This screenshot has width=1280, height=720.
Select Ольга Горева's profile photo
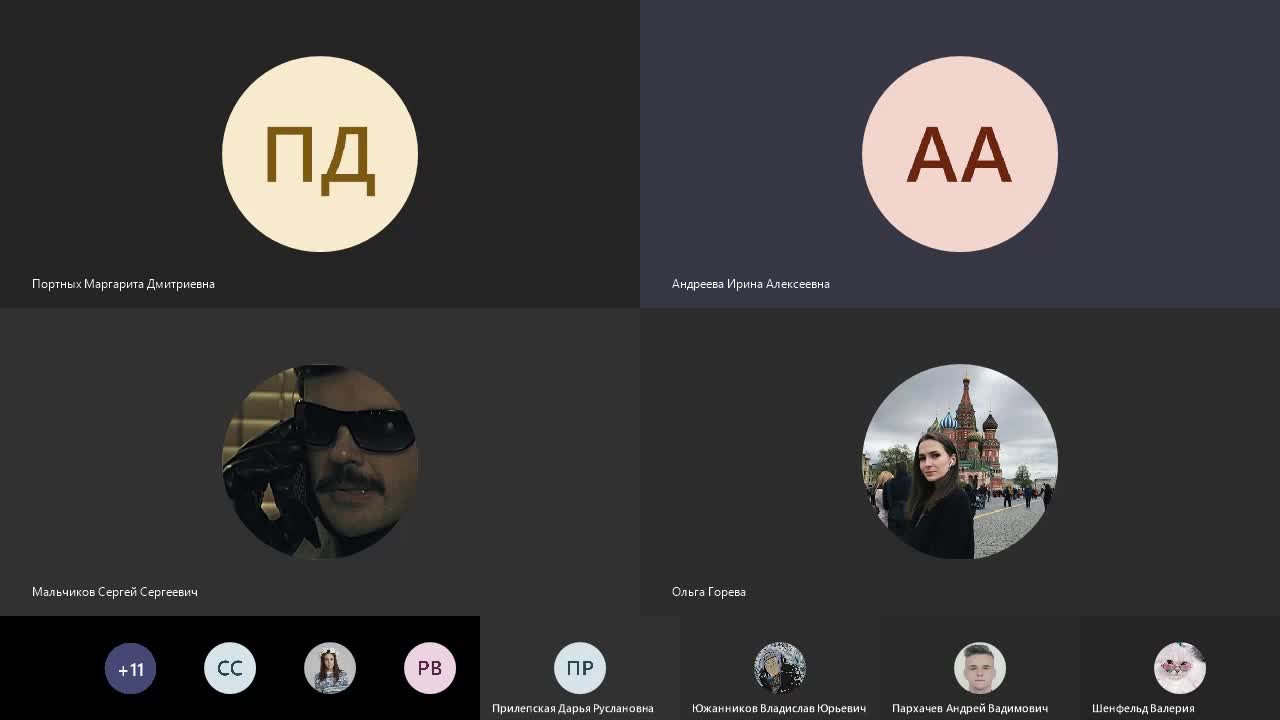[x=960, y=462]
